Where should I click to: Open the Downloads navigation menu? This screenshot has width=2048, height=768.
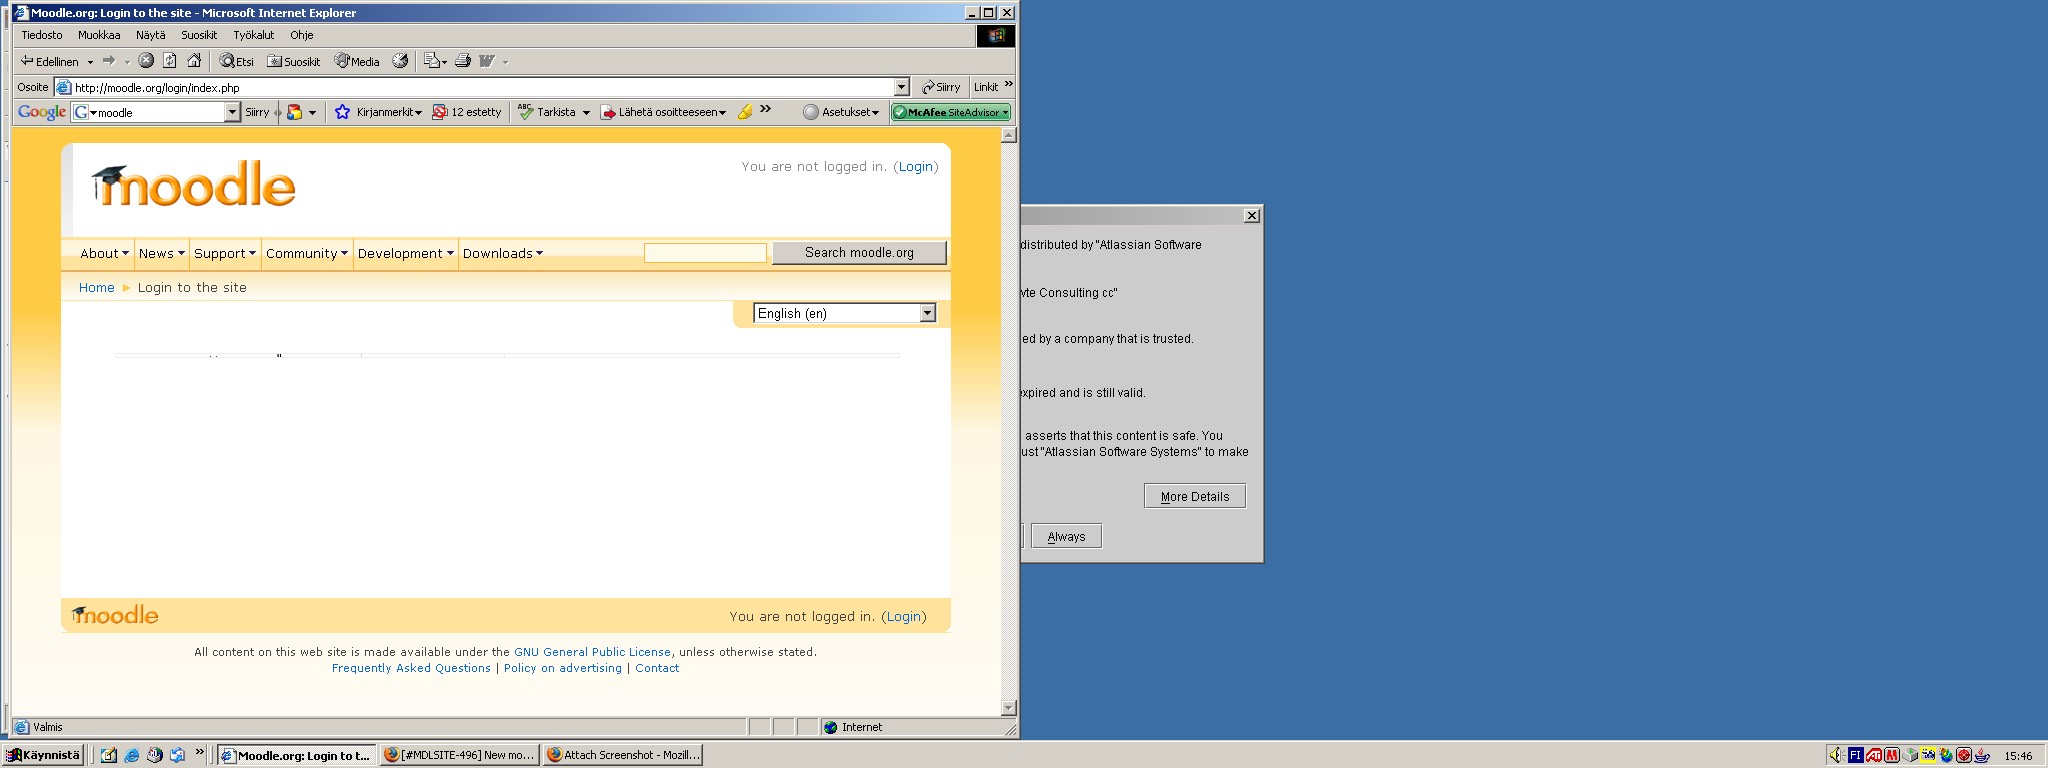502,253
